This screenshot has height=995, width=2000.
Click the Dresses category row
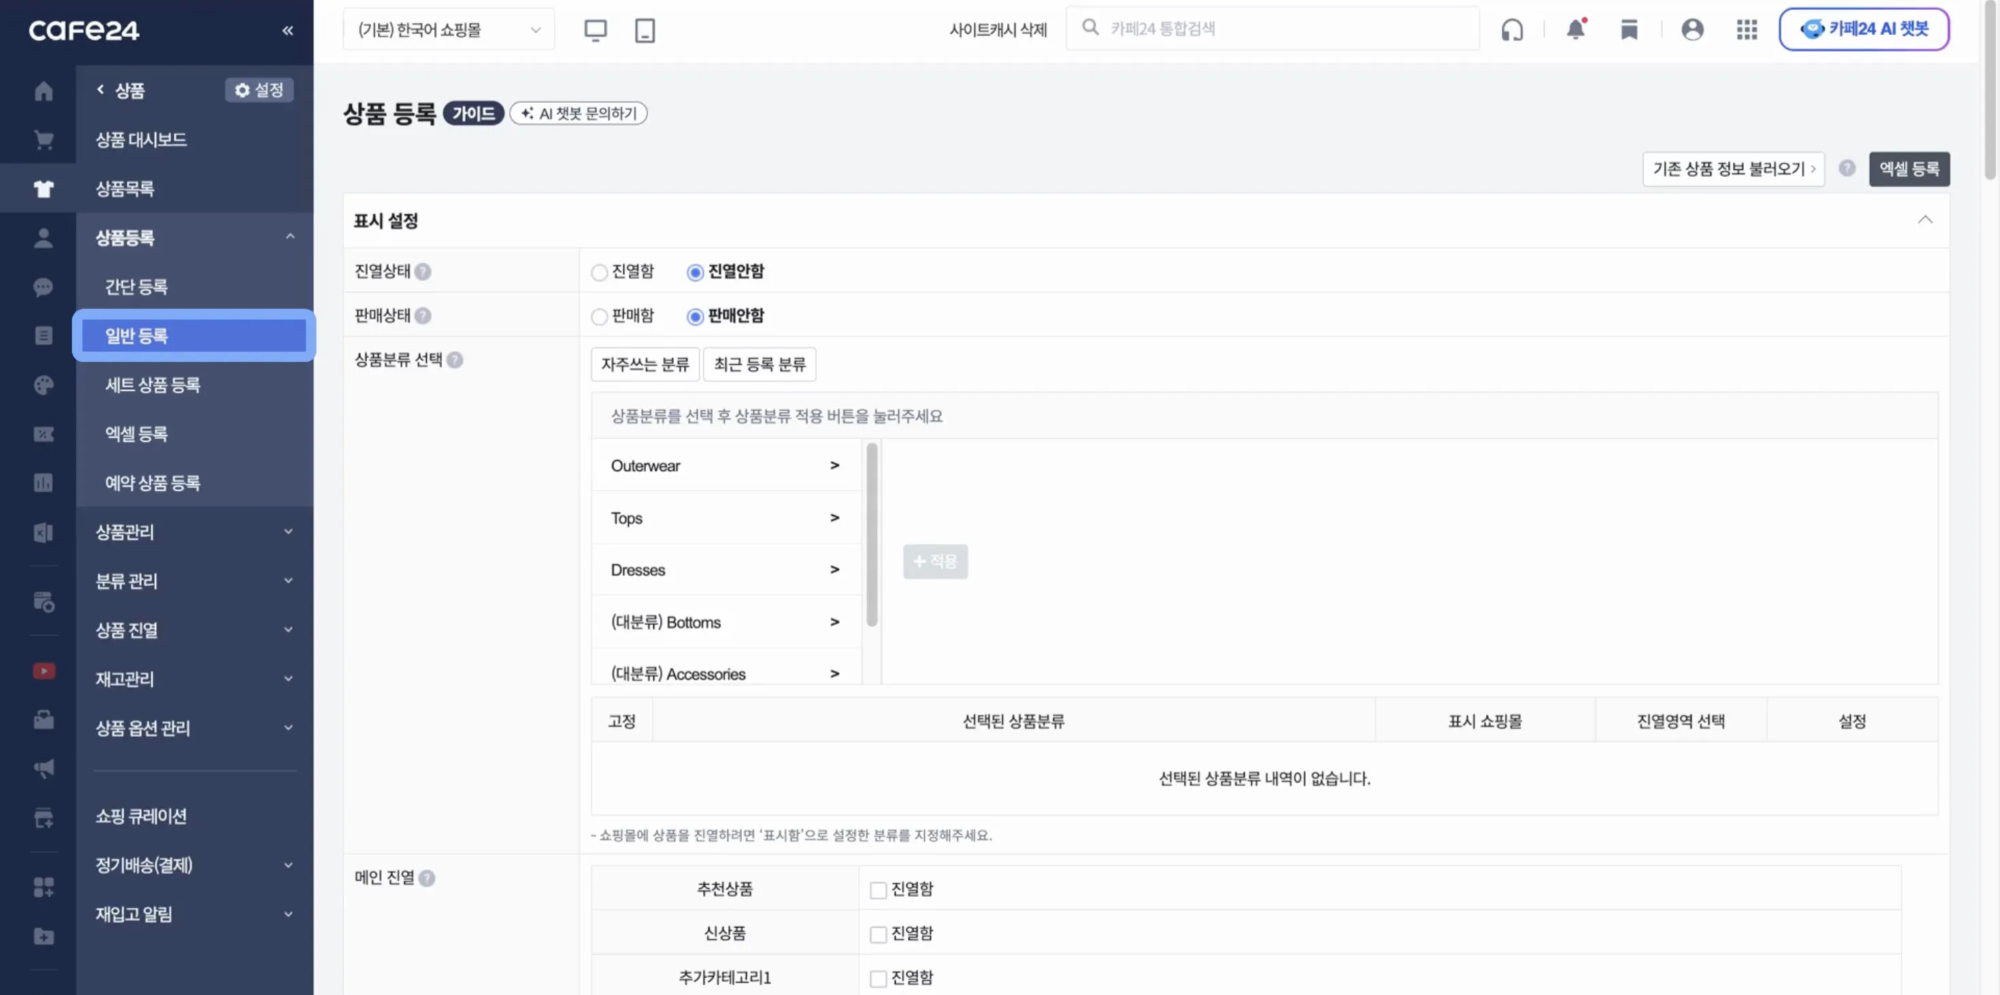click(x=724, y=569)
